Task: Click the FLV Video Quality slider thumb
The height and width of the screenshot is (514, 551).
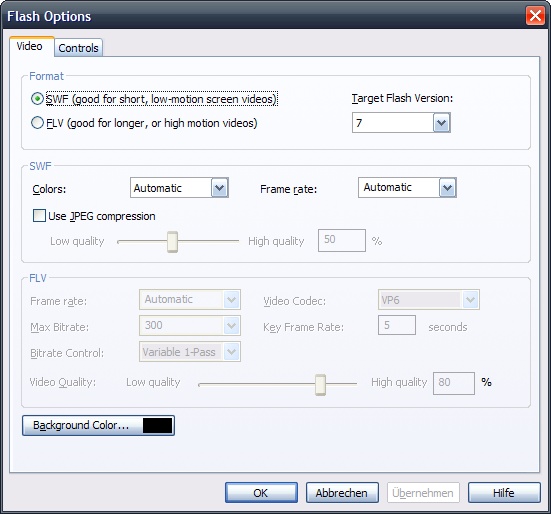Action: pos(320,385)
